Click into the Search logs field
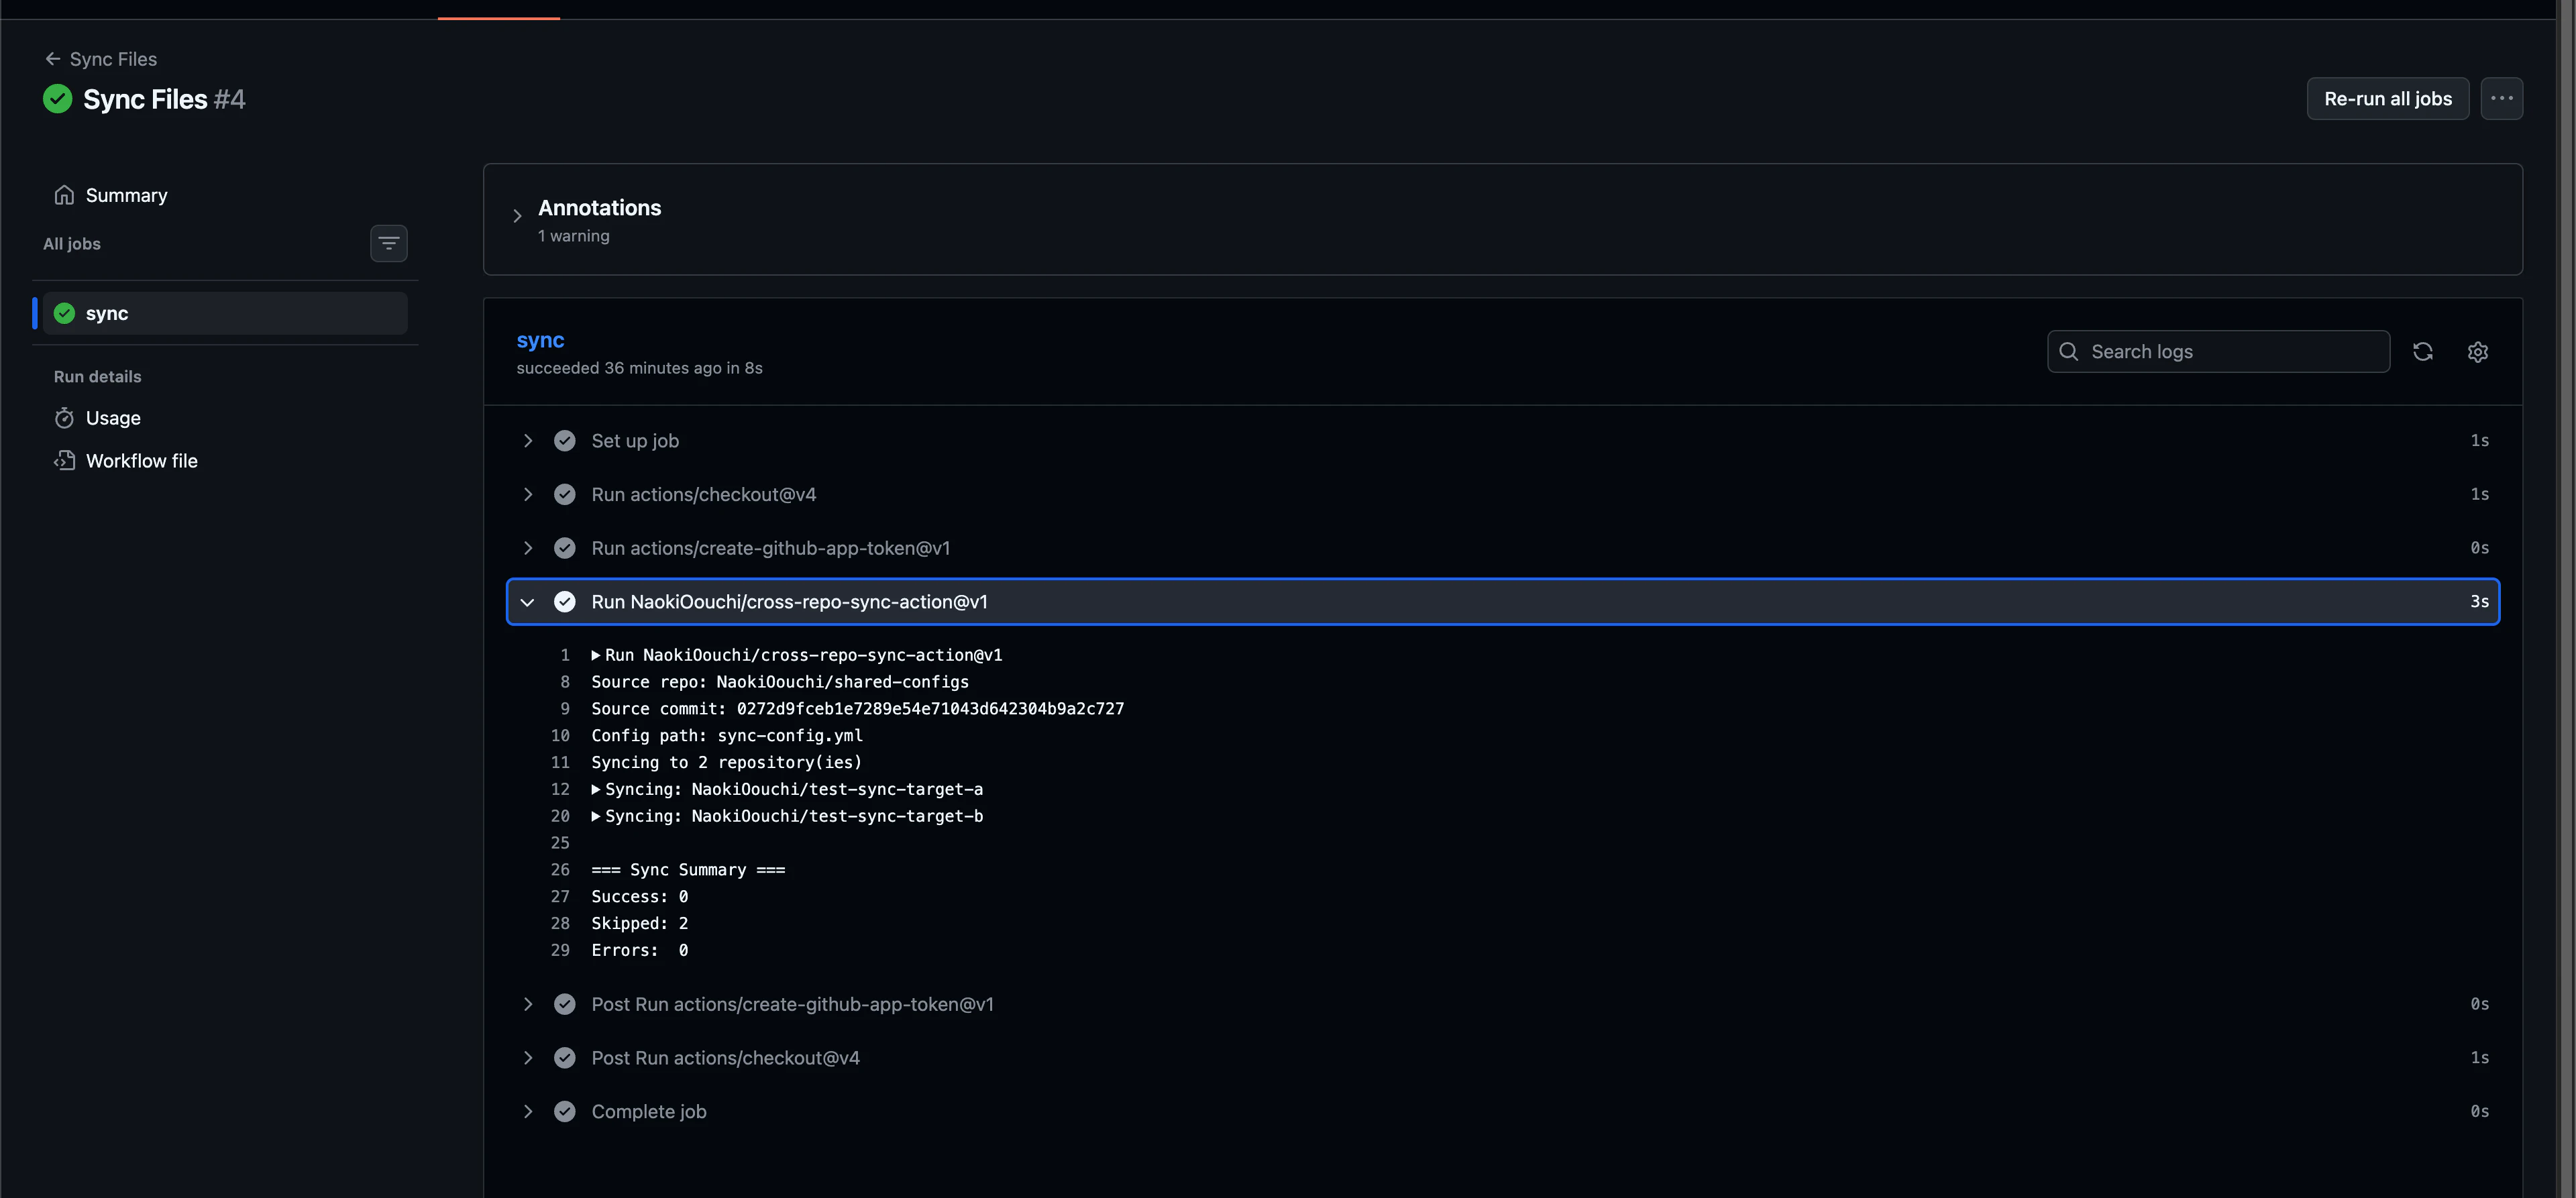This screenshot has height=1198, width=2576. tap(2218, 352)
